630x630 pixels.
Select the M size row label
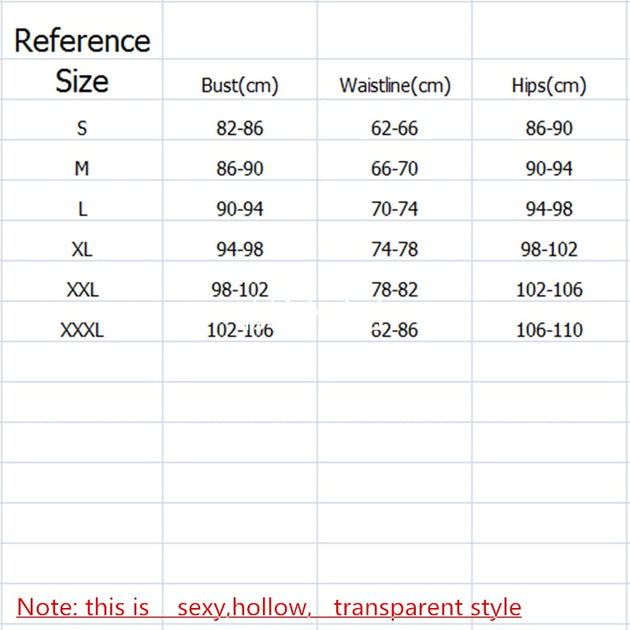click(82, 169)
